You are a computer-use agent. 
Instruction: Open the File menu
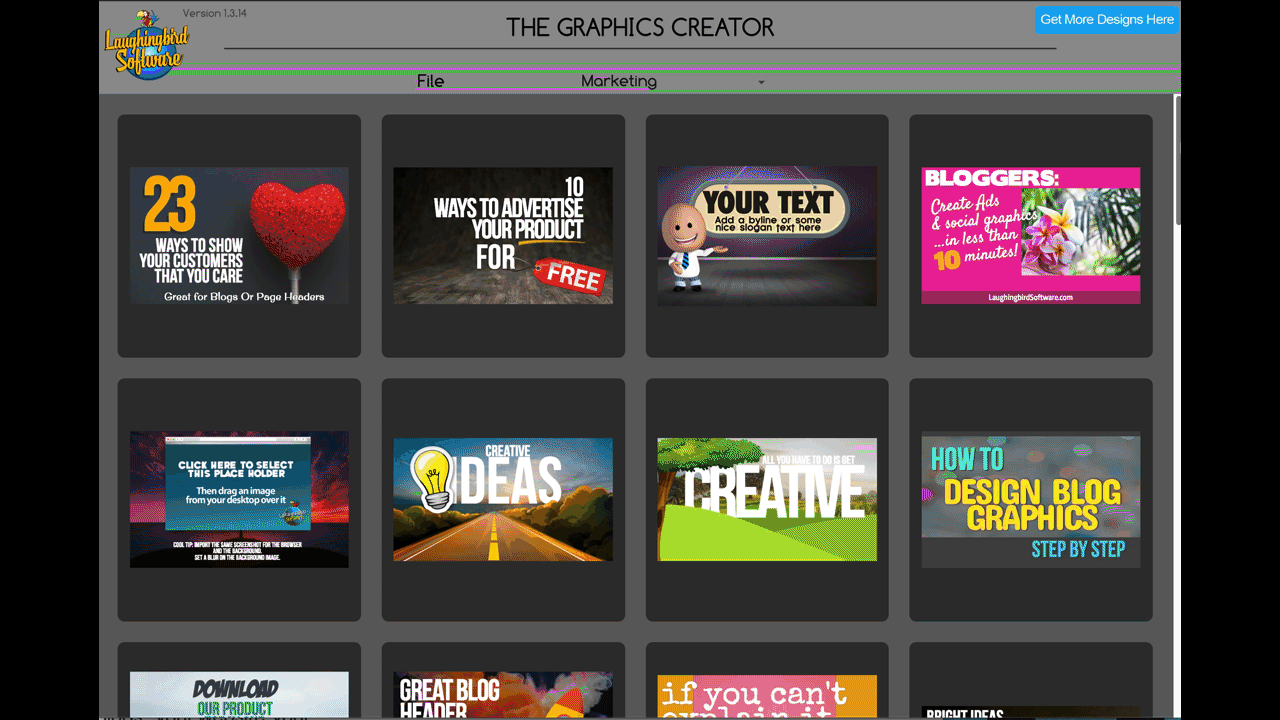point(430,82)
